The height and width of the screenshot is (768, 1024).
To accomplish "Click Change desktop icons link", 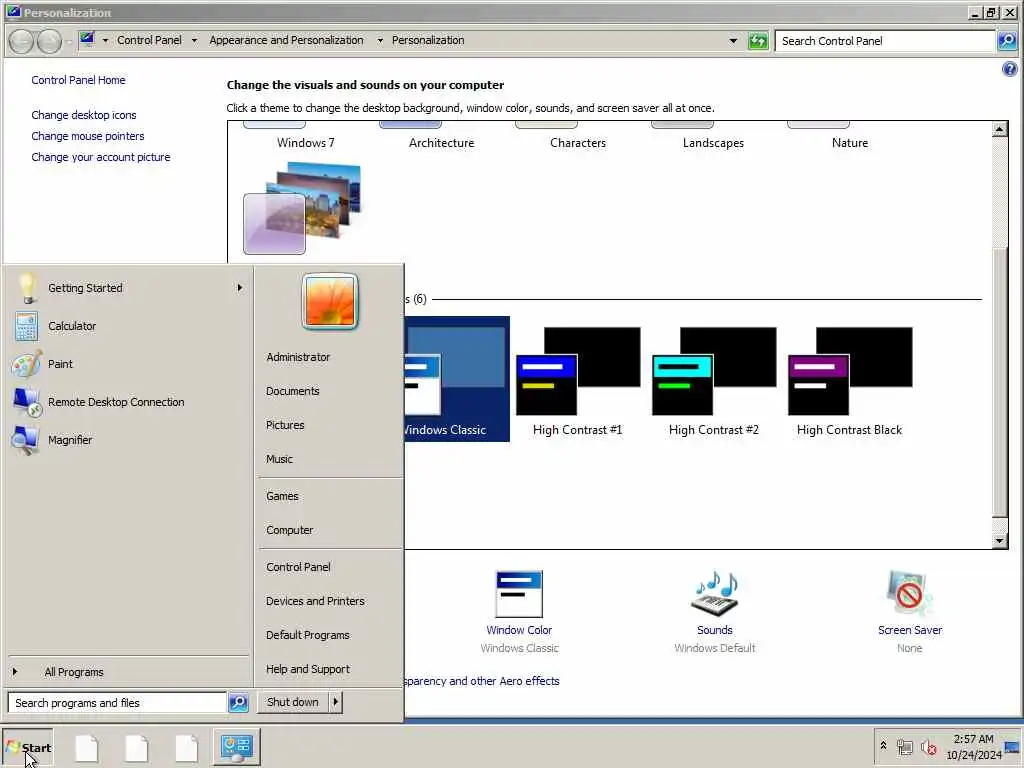I will pos(84,115).
